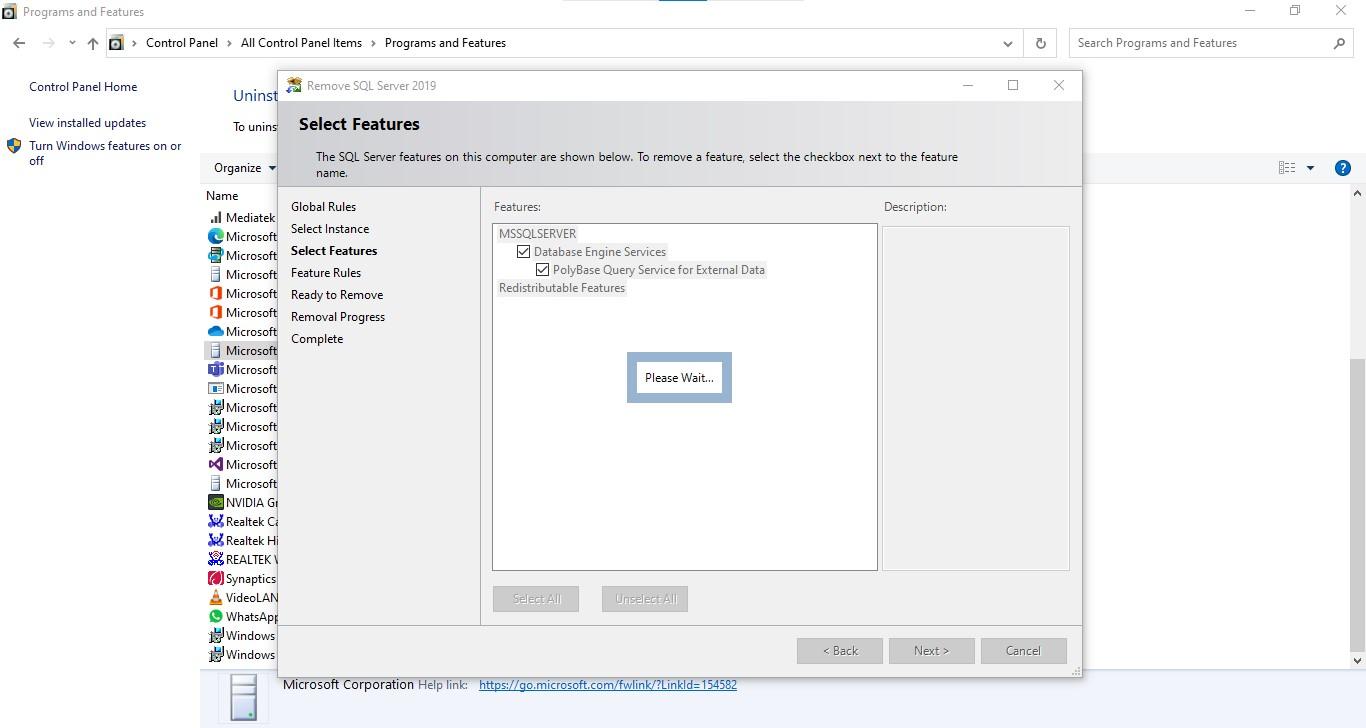This screenshot has width=1366, height=728.
Task: Select the Visual Studio icon in the program list
Action: (x=215, y=464)
